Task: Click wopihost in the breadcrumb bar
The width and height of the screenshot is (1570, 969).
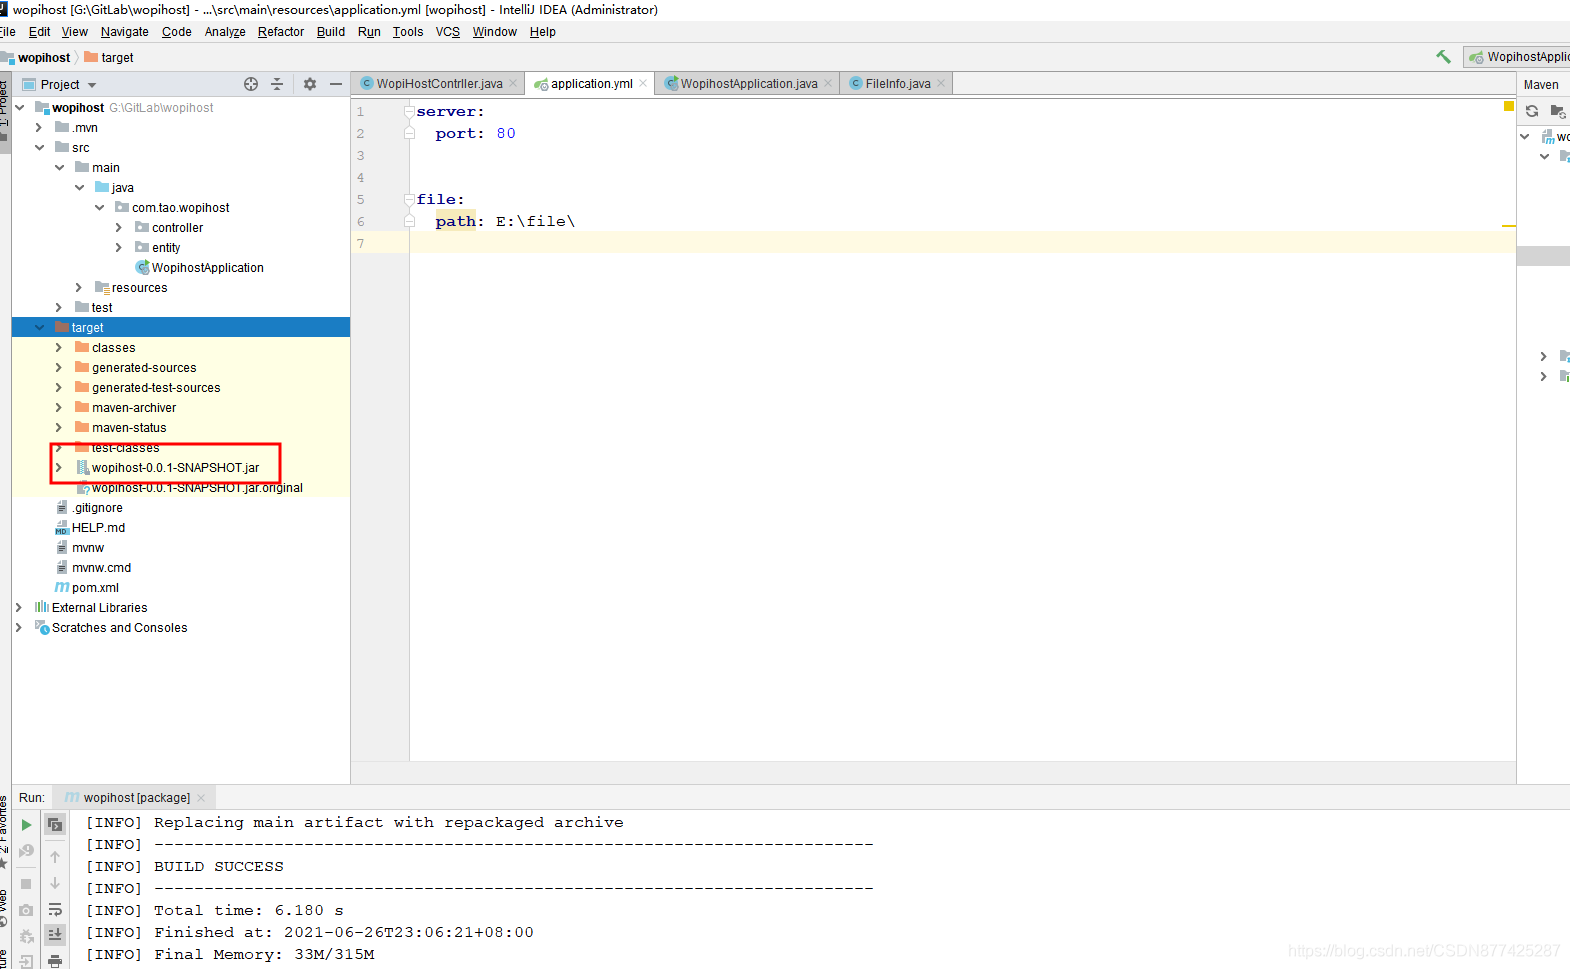Action: click(44, 58)
